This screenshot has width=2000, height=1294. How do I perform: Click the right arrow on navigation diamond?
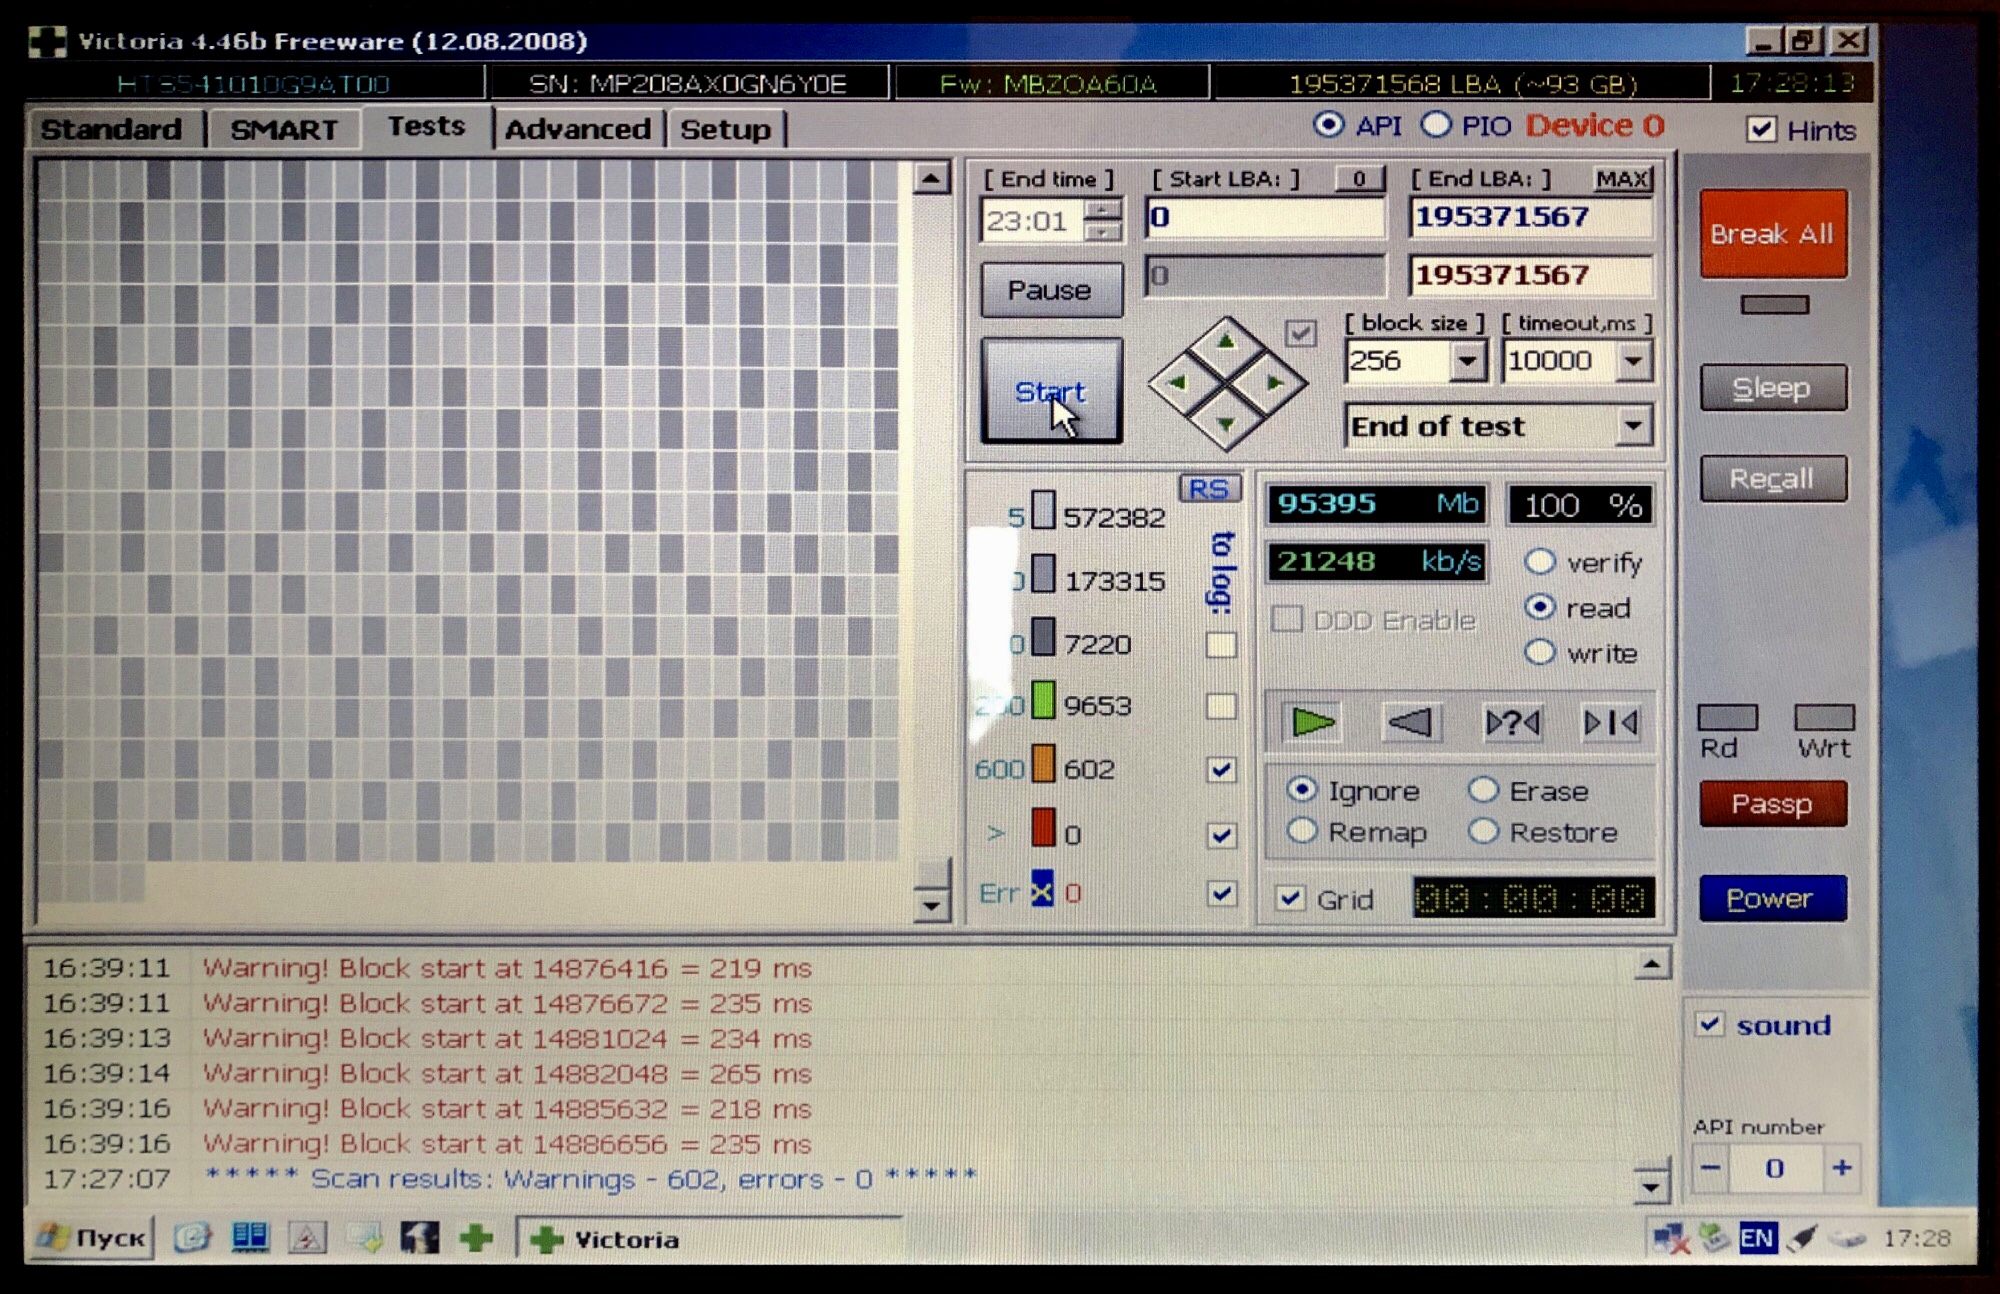1273,382
